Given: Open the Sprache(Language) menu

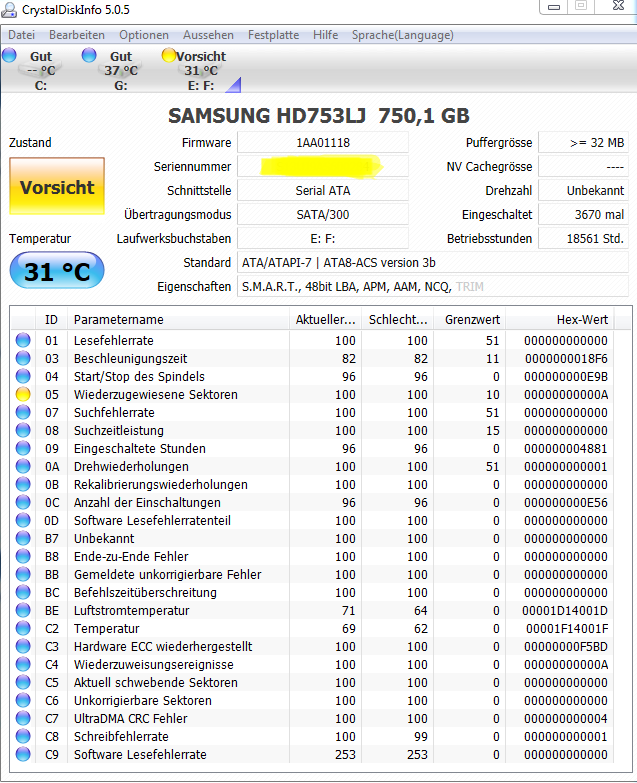Looking at the screenshot, I should [403, 35].
